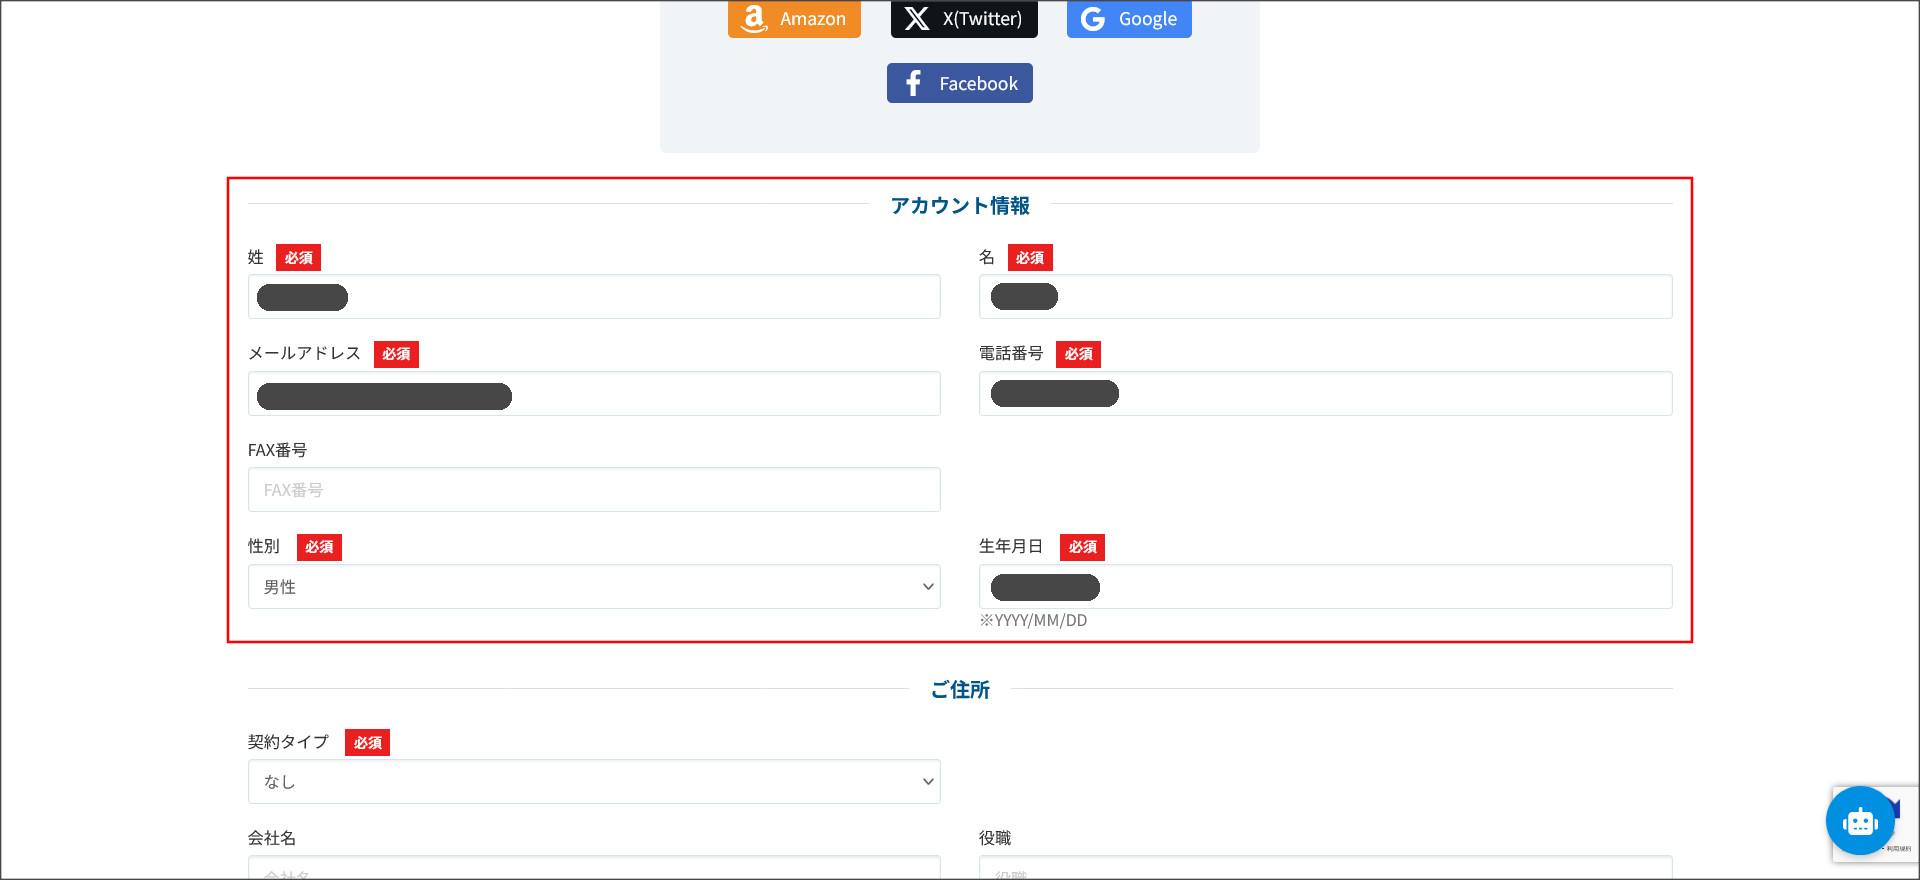This screenshot has width=1920, height=880.
Task: Click the Facebook f logo icon
Action: pyautogui.click(x=913, y=83)
